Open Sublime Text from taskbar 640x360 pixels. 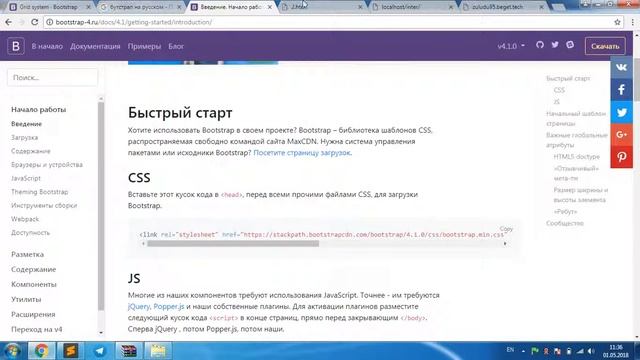pos(71,351)
